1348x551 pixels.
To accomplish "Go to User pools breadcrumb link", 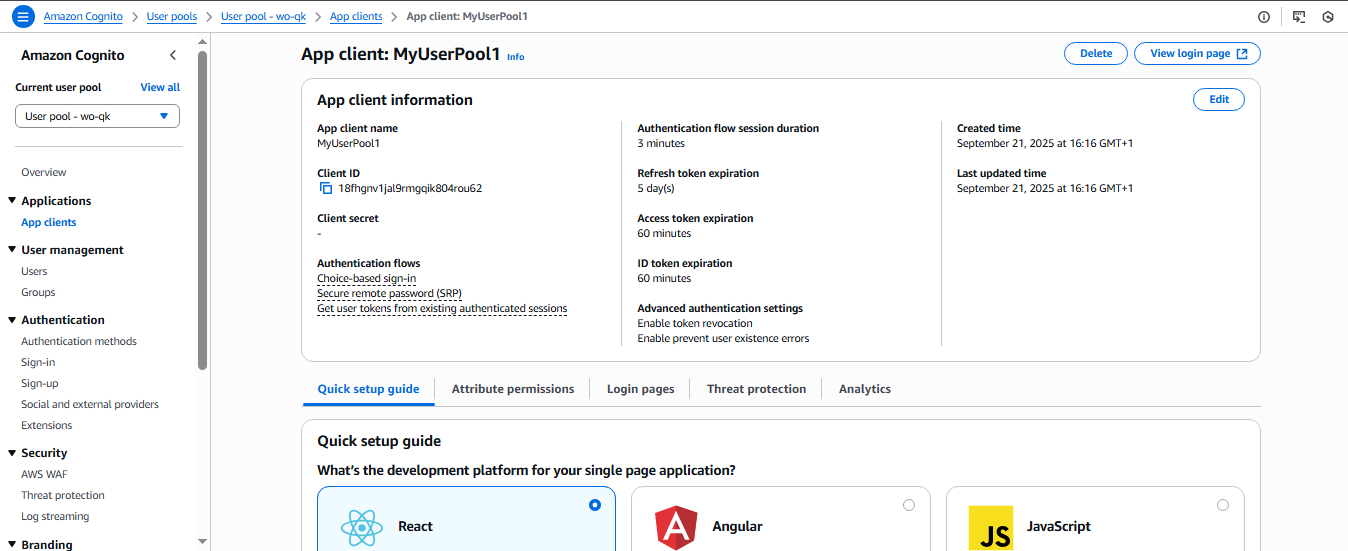I will click(x=172, y=17).
